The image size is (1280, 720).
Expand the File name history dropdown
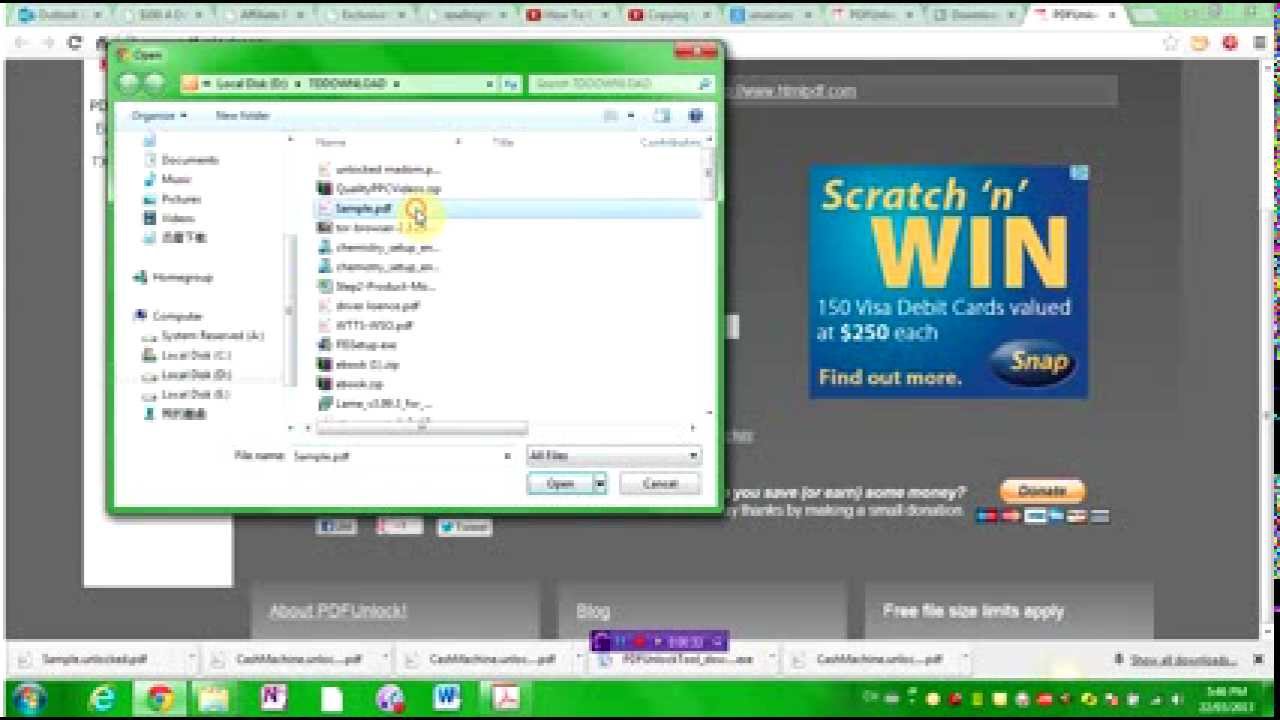(508, 456)
